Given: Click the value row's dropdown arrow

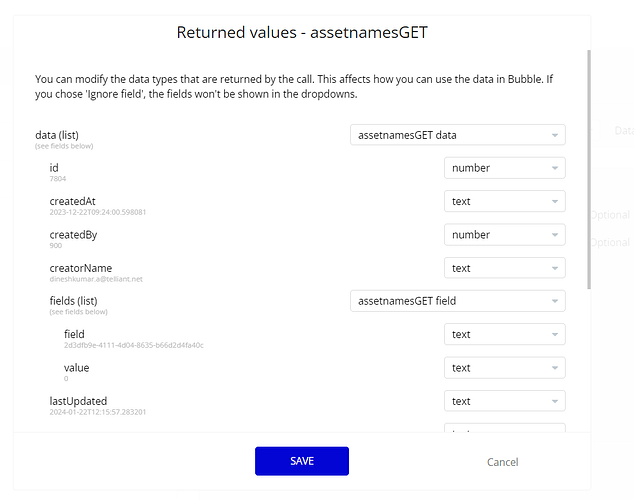Looking at the screenshot, I should 554,368.
